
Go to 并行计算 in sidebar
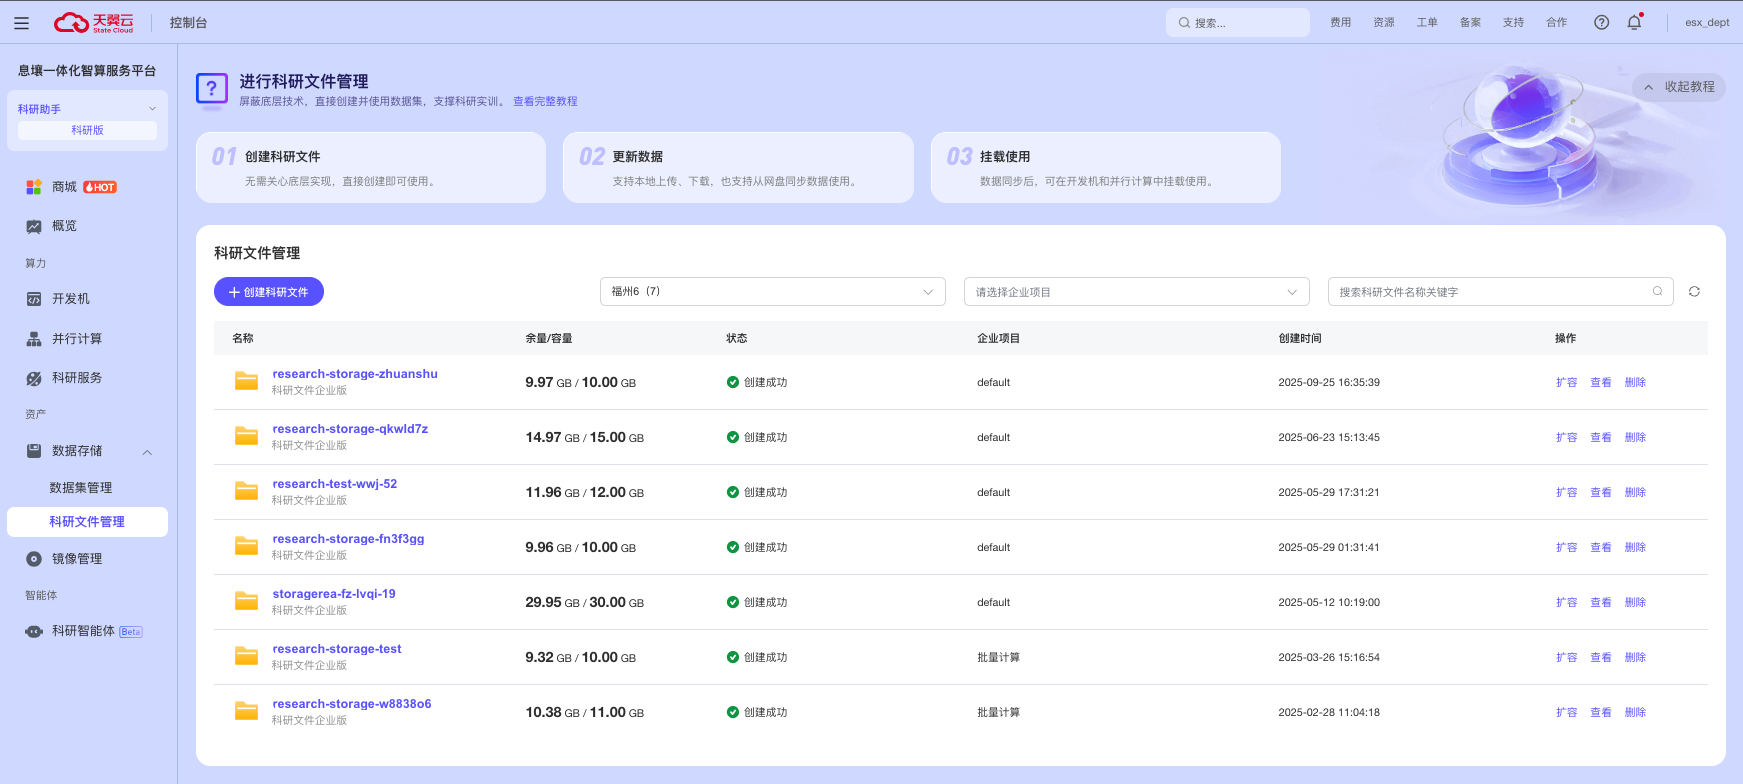(77, 339)
